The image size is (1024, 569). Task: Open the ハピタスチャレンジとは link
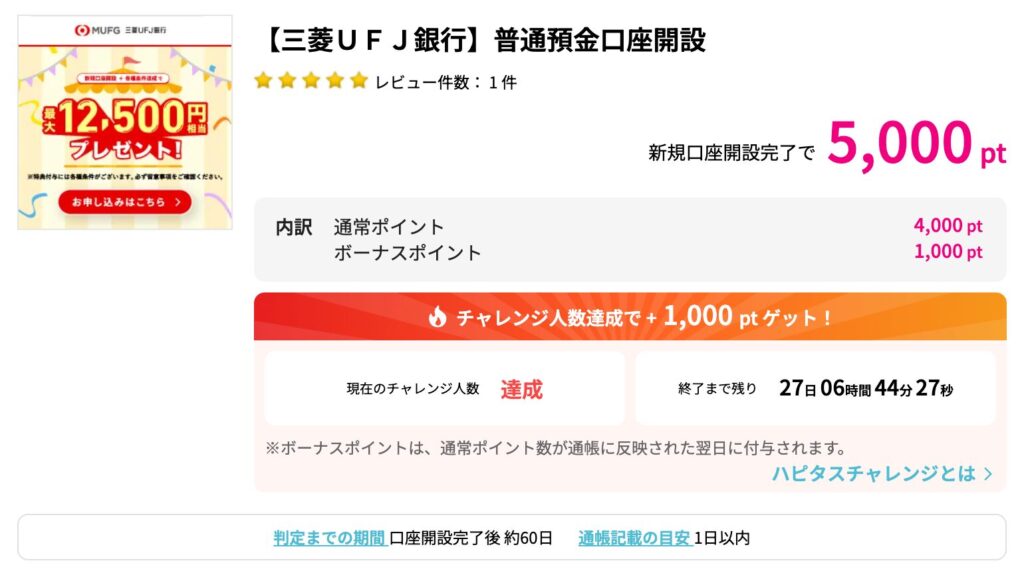pos(882,474)
